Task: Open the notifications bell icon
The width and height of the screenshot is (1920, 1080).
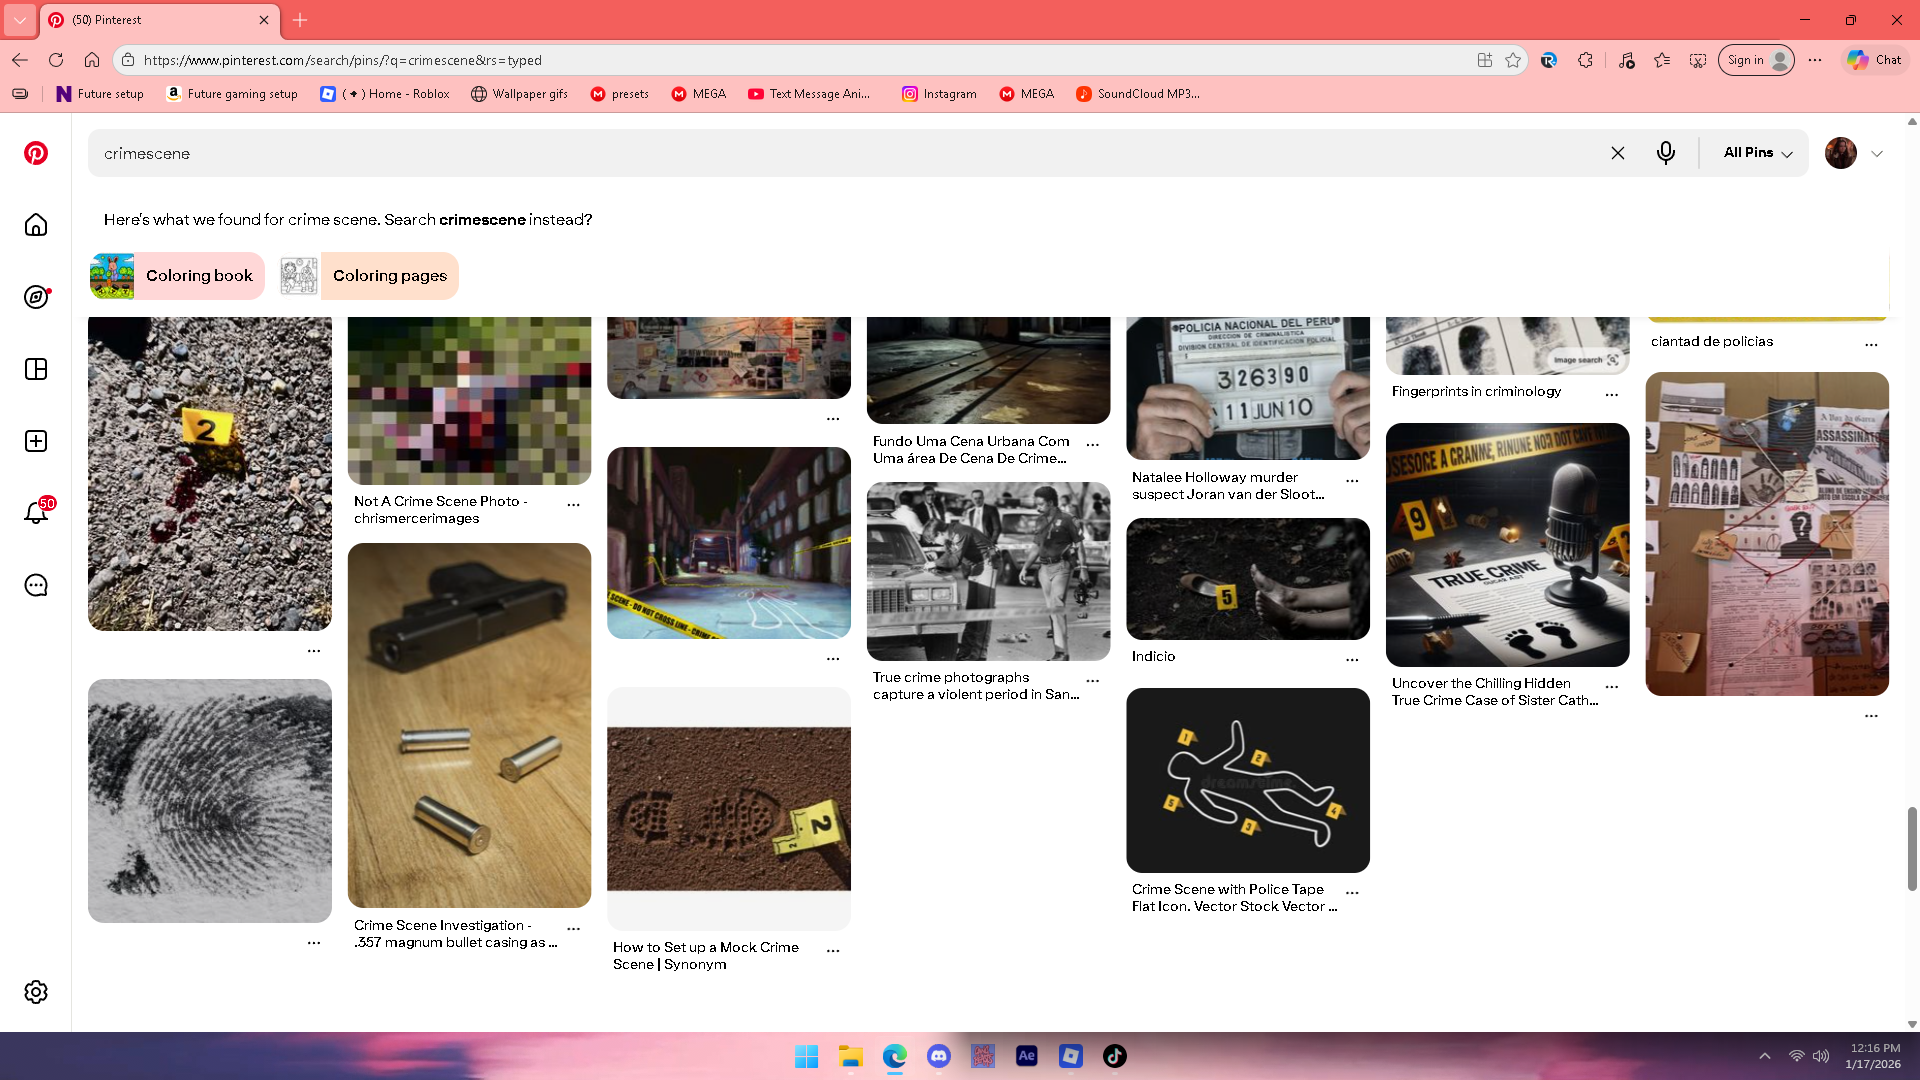Action: point(36,513)
